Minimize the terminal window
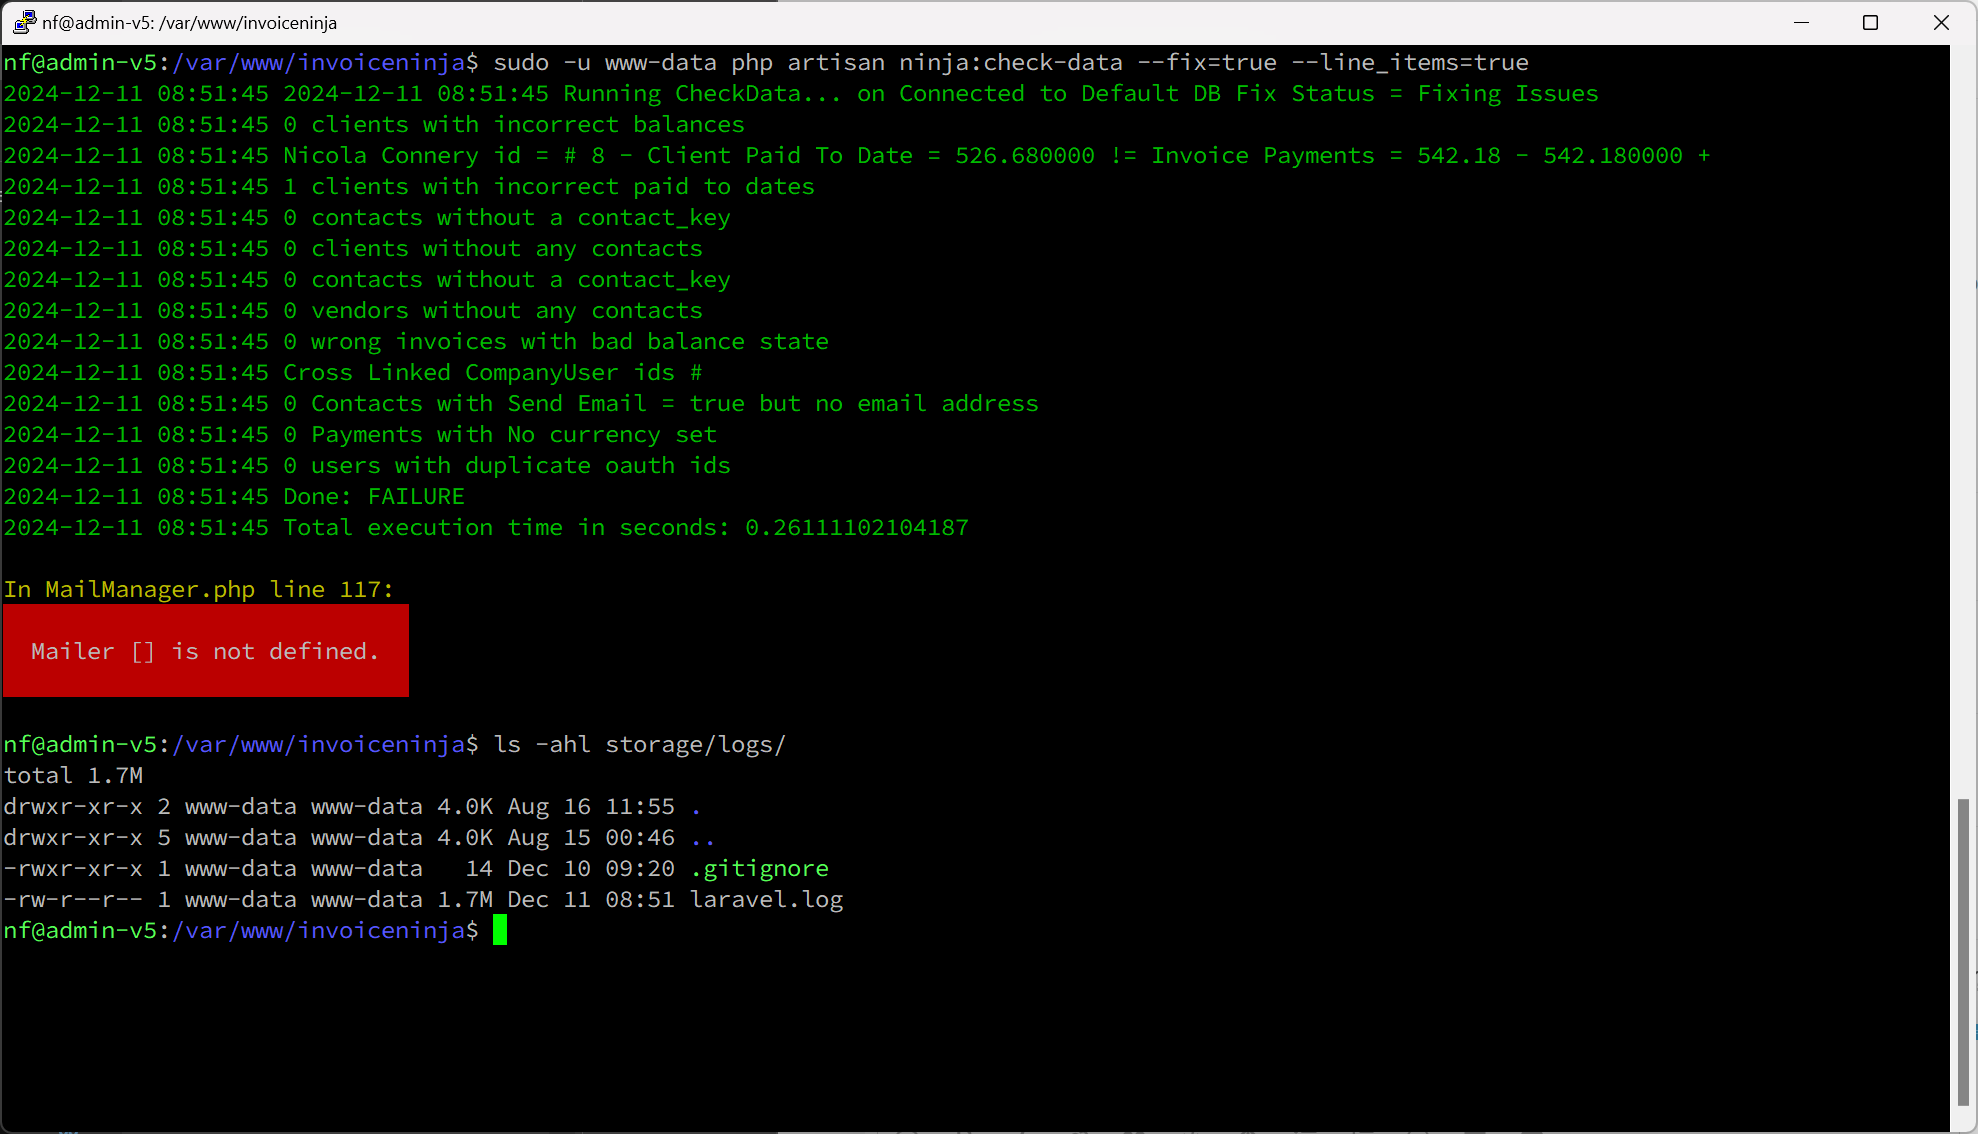 tap(1801, 22)
